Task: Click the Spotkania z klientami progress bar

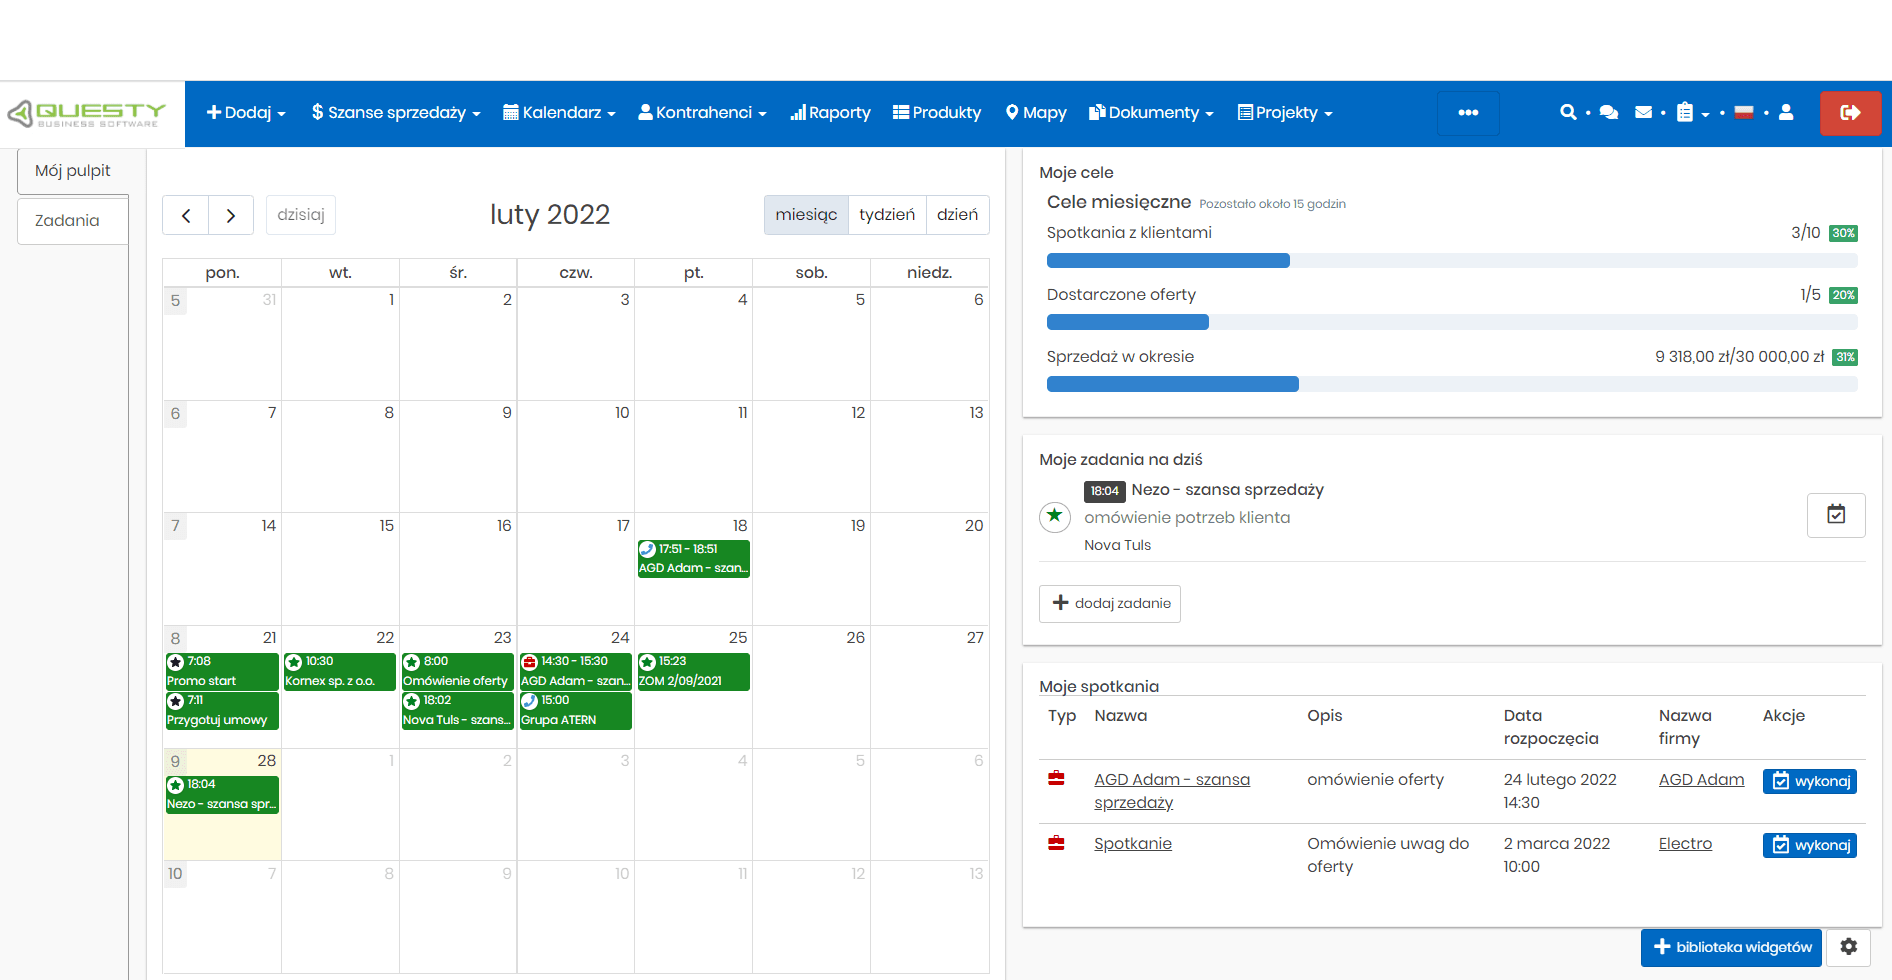Action: (x=1452, y=260)
